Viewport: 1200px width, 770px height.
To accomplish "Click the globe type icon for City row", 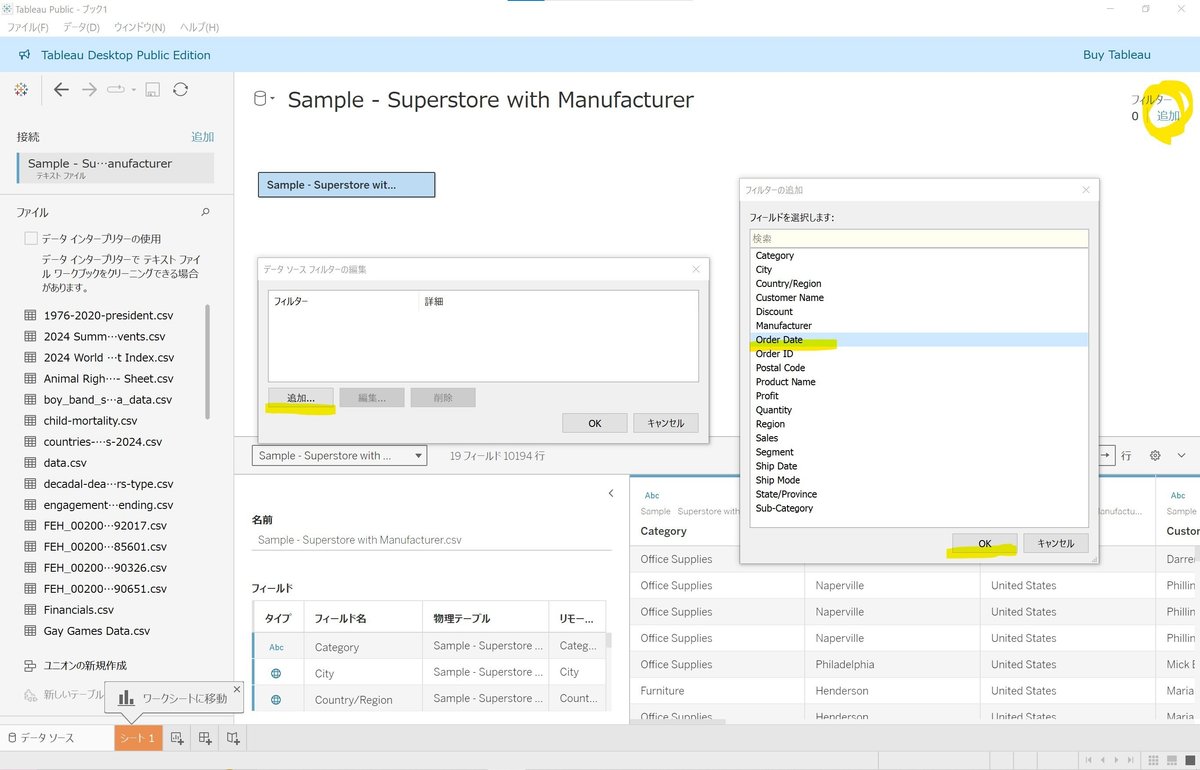I will pyautogui.click(x=276, y=673).
